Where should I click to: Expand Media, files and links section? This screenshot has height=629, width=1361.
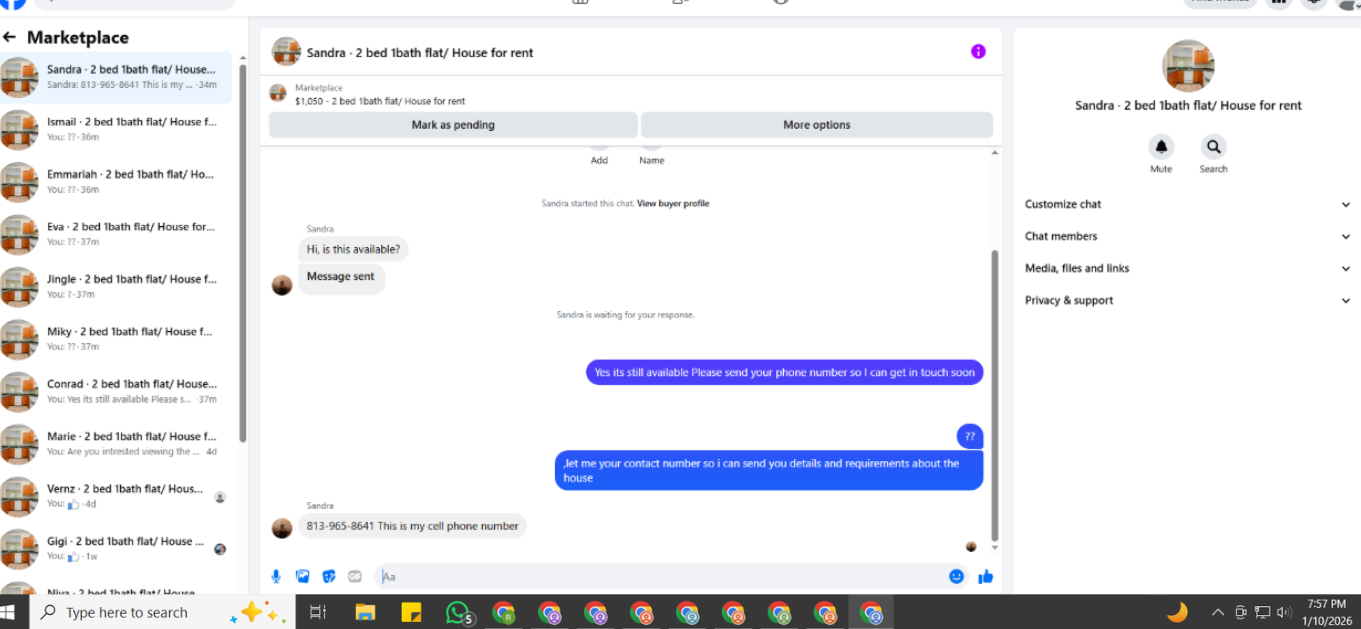(x=1187, y=268)
